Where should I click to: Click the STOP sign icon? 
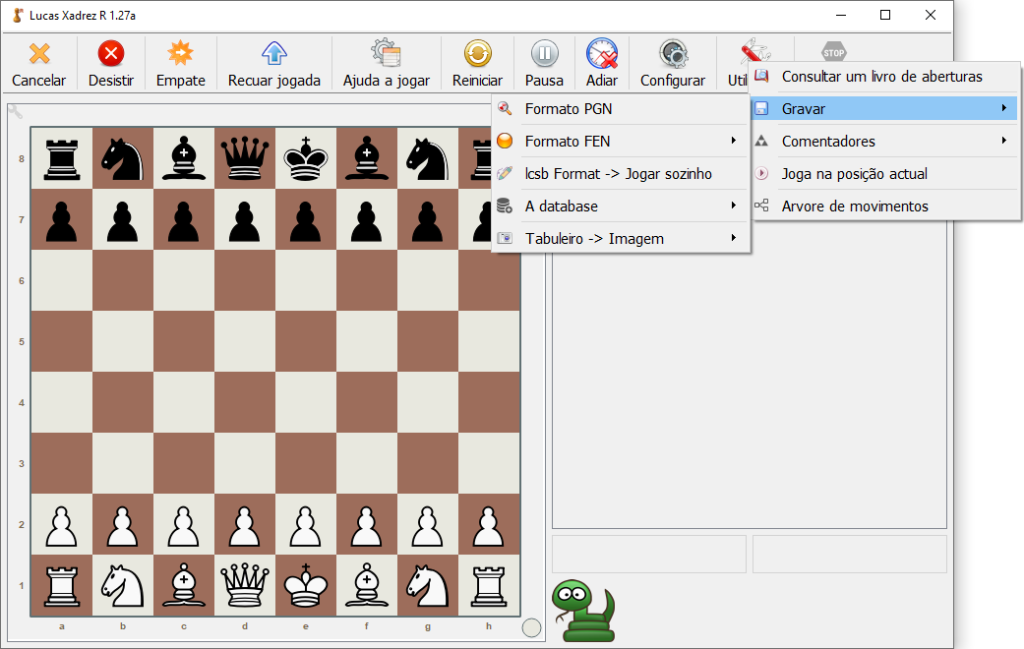tap(833, 51)
